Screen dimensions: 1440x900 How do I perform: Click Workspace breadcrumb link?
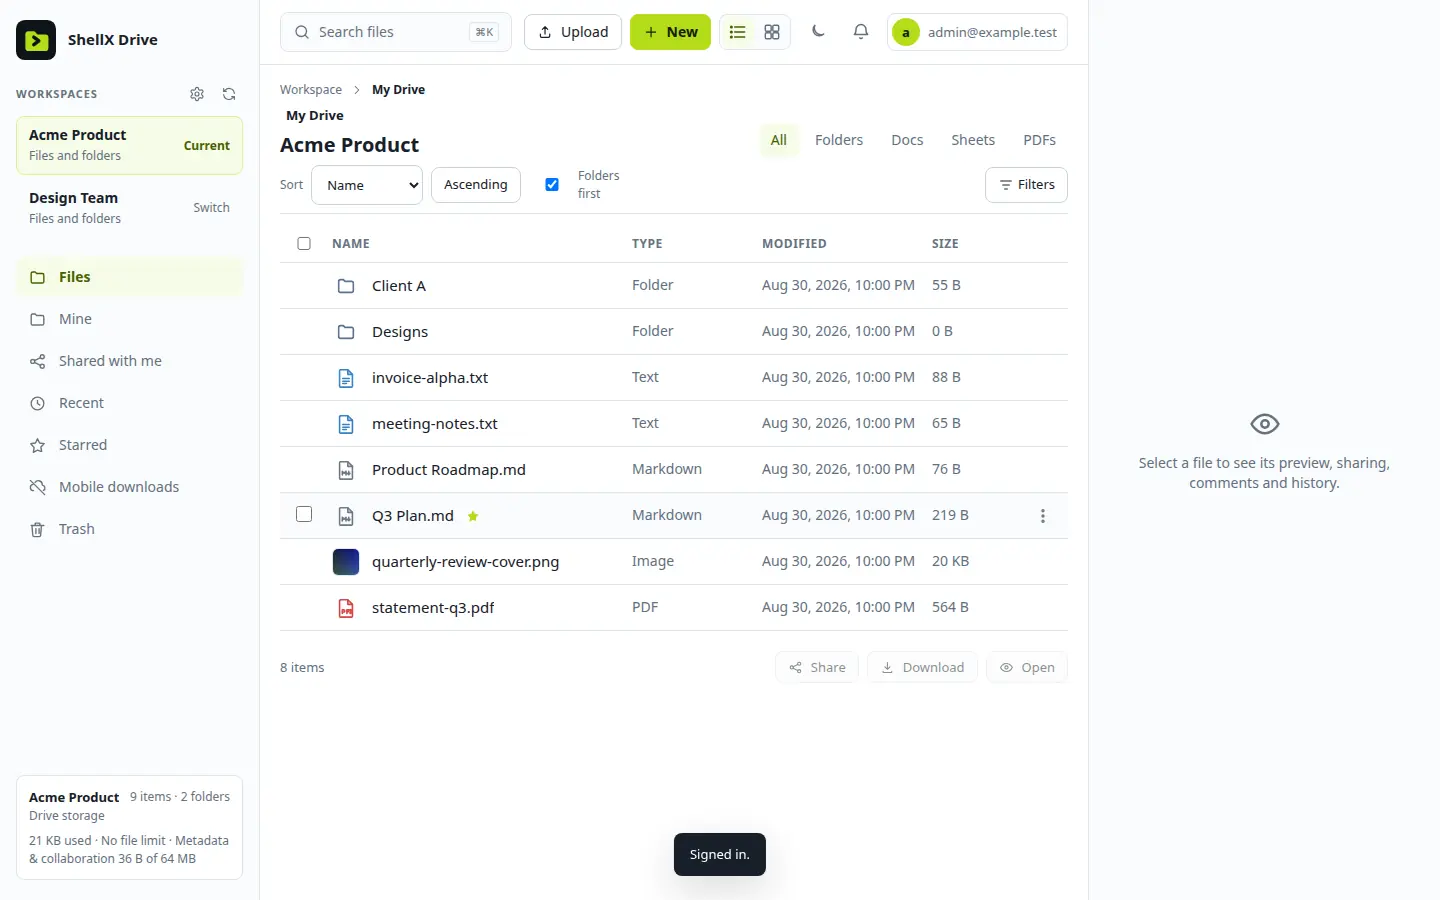pos(311,90)
